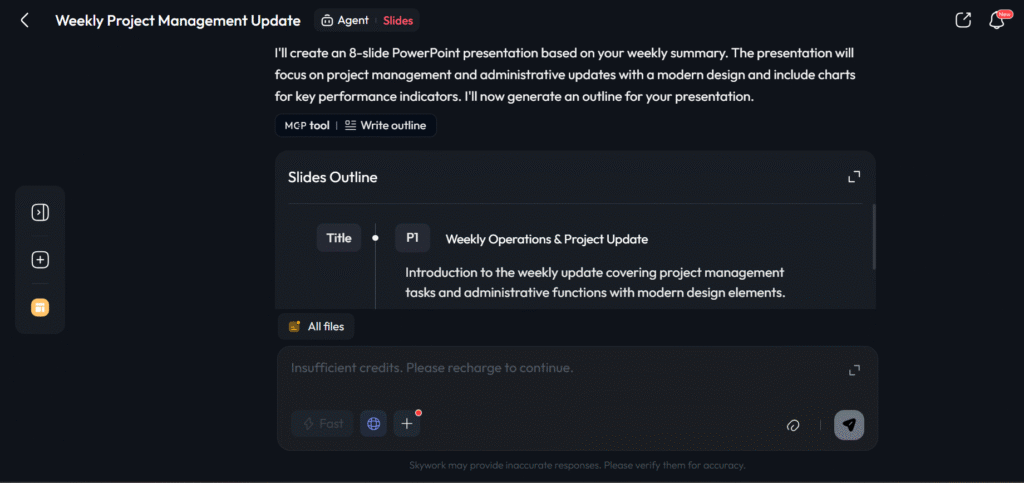This screenshot has width=1024, height=483.
Task: Click the icon left of send button
Action: 793,425
